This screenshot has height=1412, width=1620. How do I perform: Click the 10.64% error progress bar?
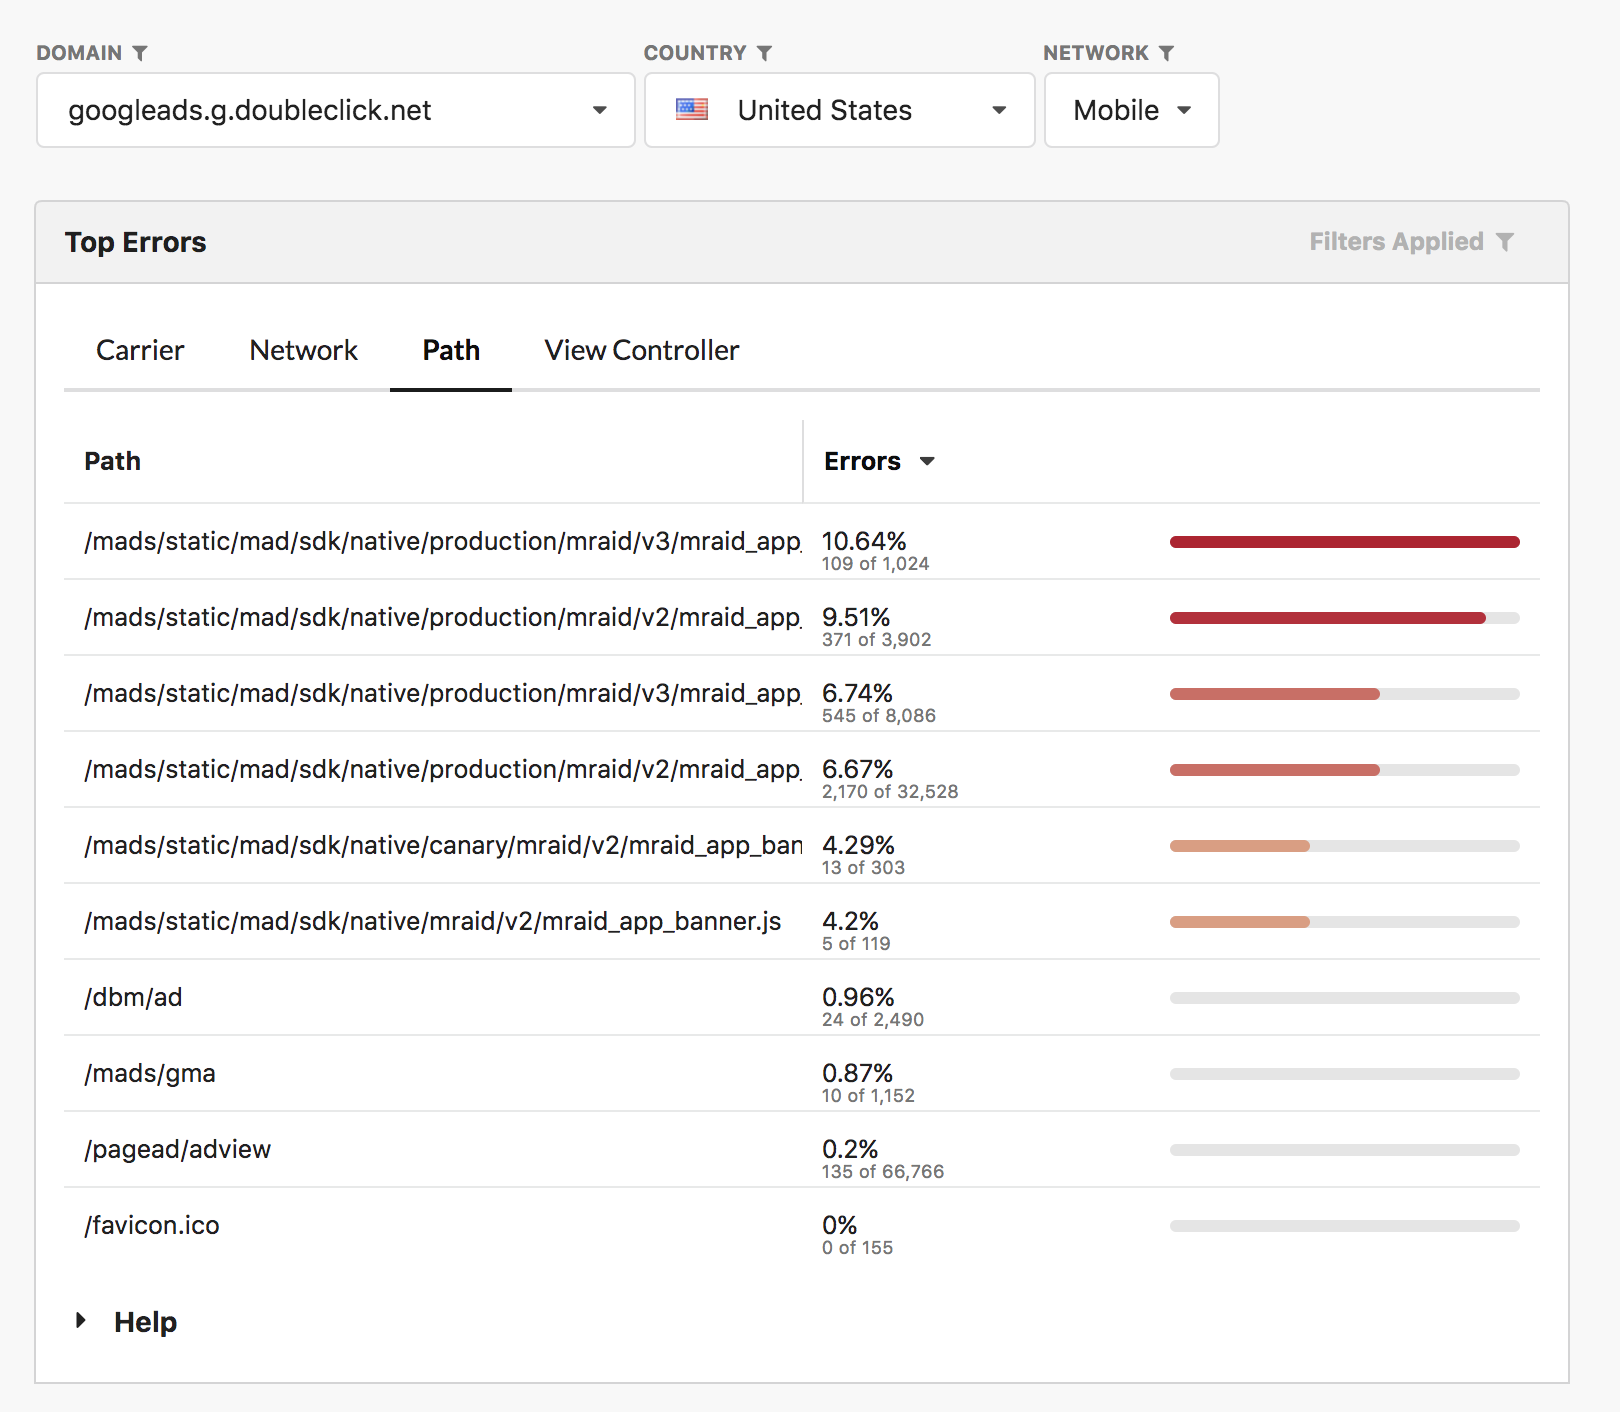(x=1344, y=541)
